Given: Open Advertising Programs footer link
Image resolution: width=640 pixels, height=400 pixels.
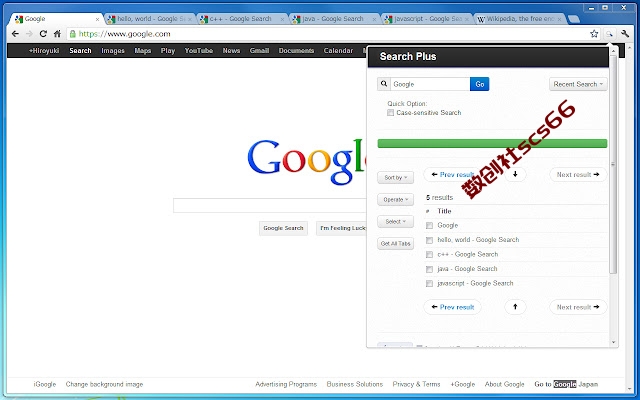Looking at the screenshot, I should click(286, 384).
